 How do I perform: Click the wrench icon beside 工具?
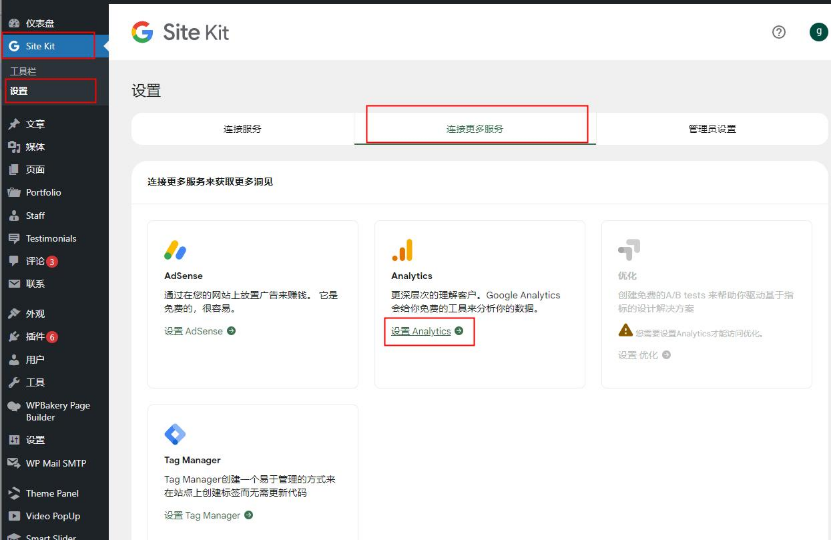[x=14, y=383]
